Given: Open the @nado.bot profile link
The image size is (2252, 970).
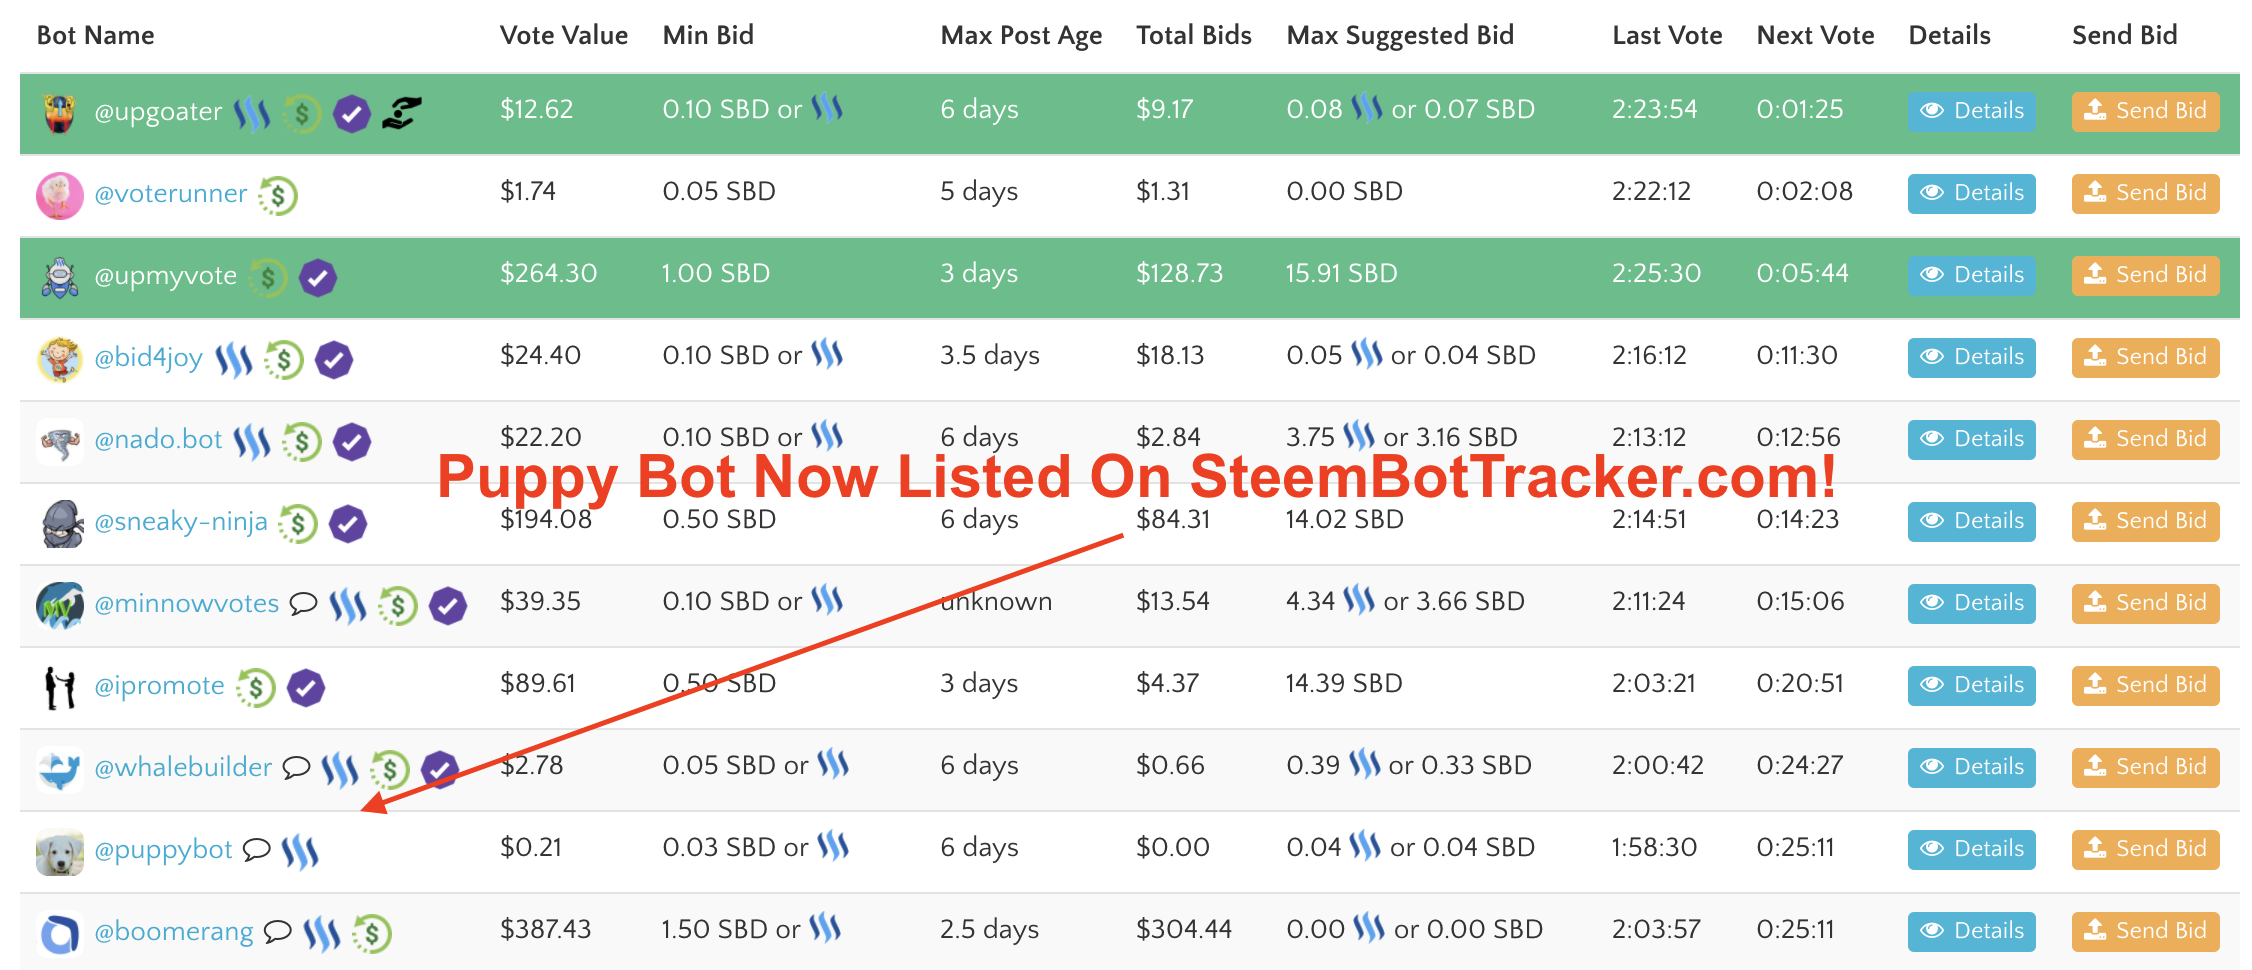Looking at the screenshot, I should (158, 439).
